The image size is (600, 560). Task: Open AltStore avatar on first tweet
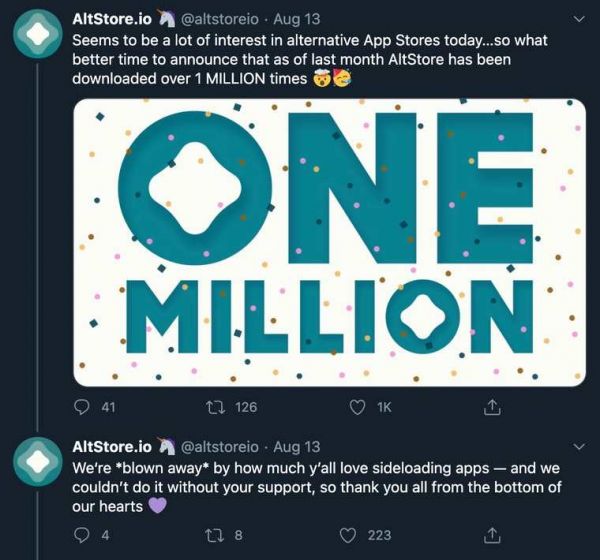pyautogui.click(x=38, y=35)
